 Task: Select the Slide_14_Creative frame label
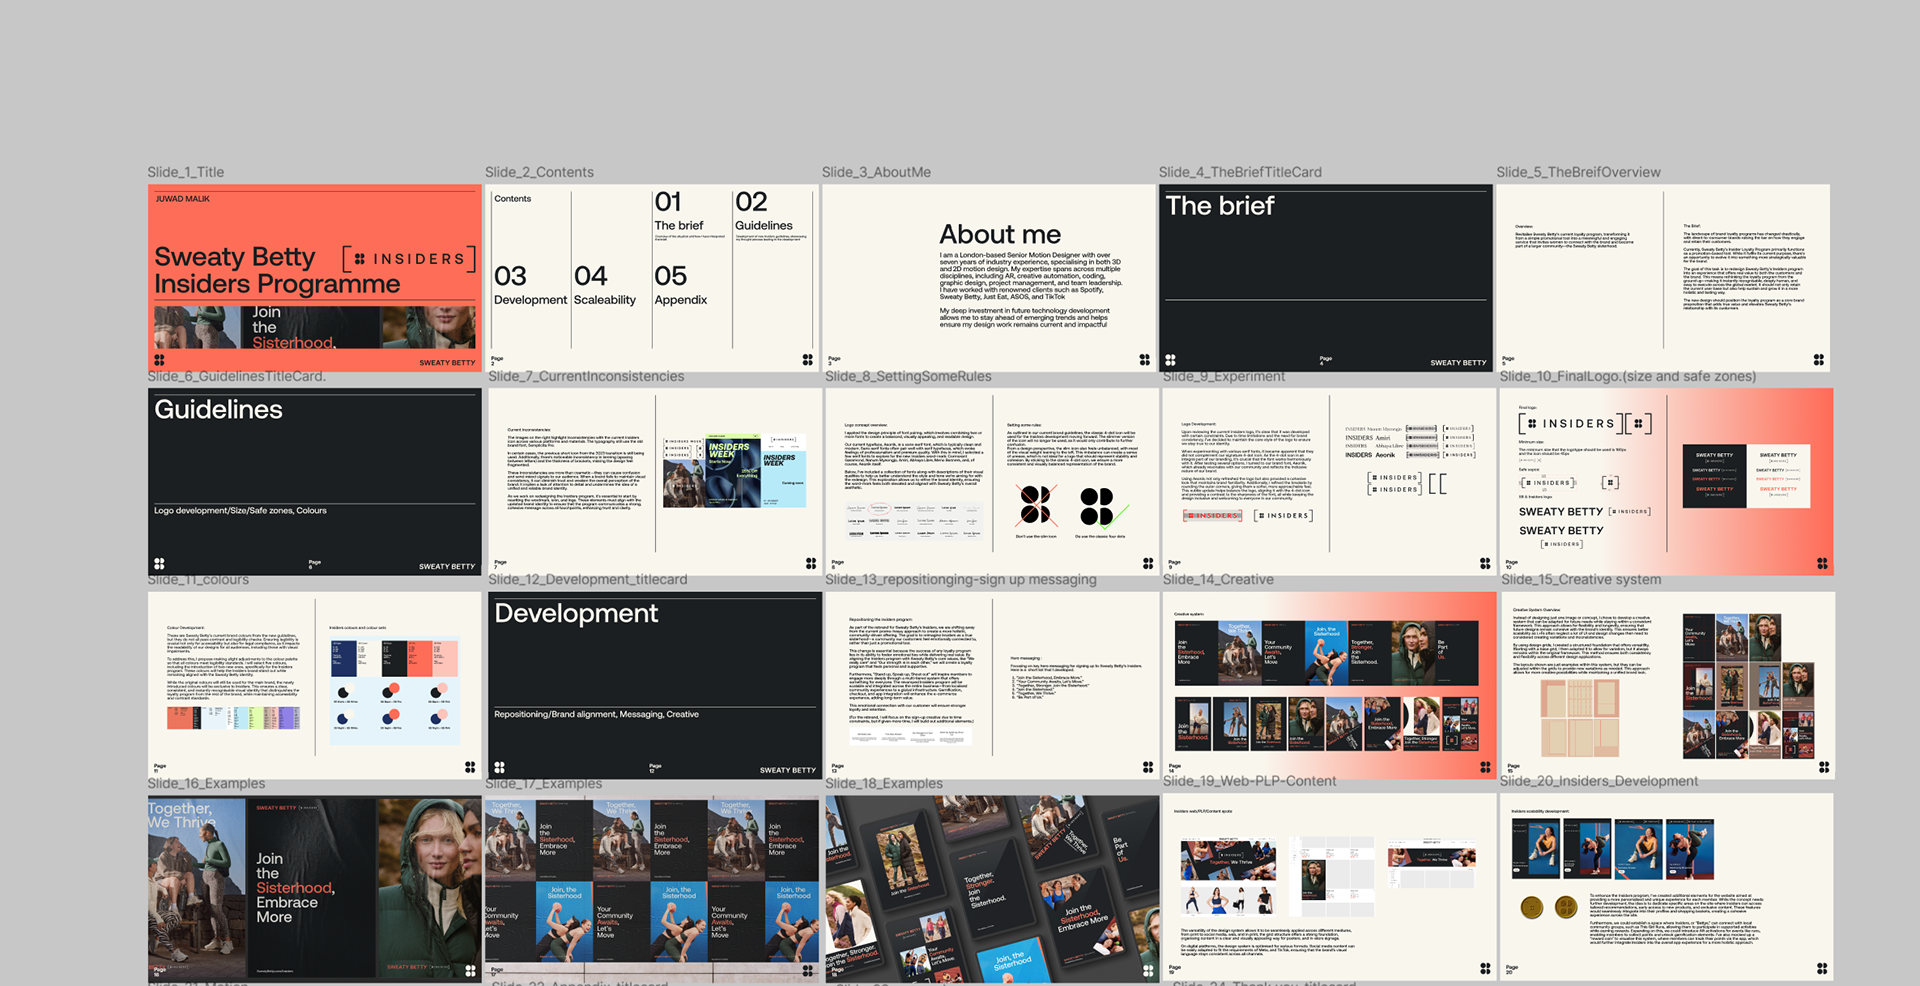(1218, 579)
